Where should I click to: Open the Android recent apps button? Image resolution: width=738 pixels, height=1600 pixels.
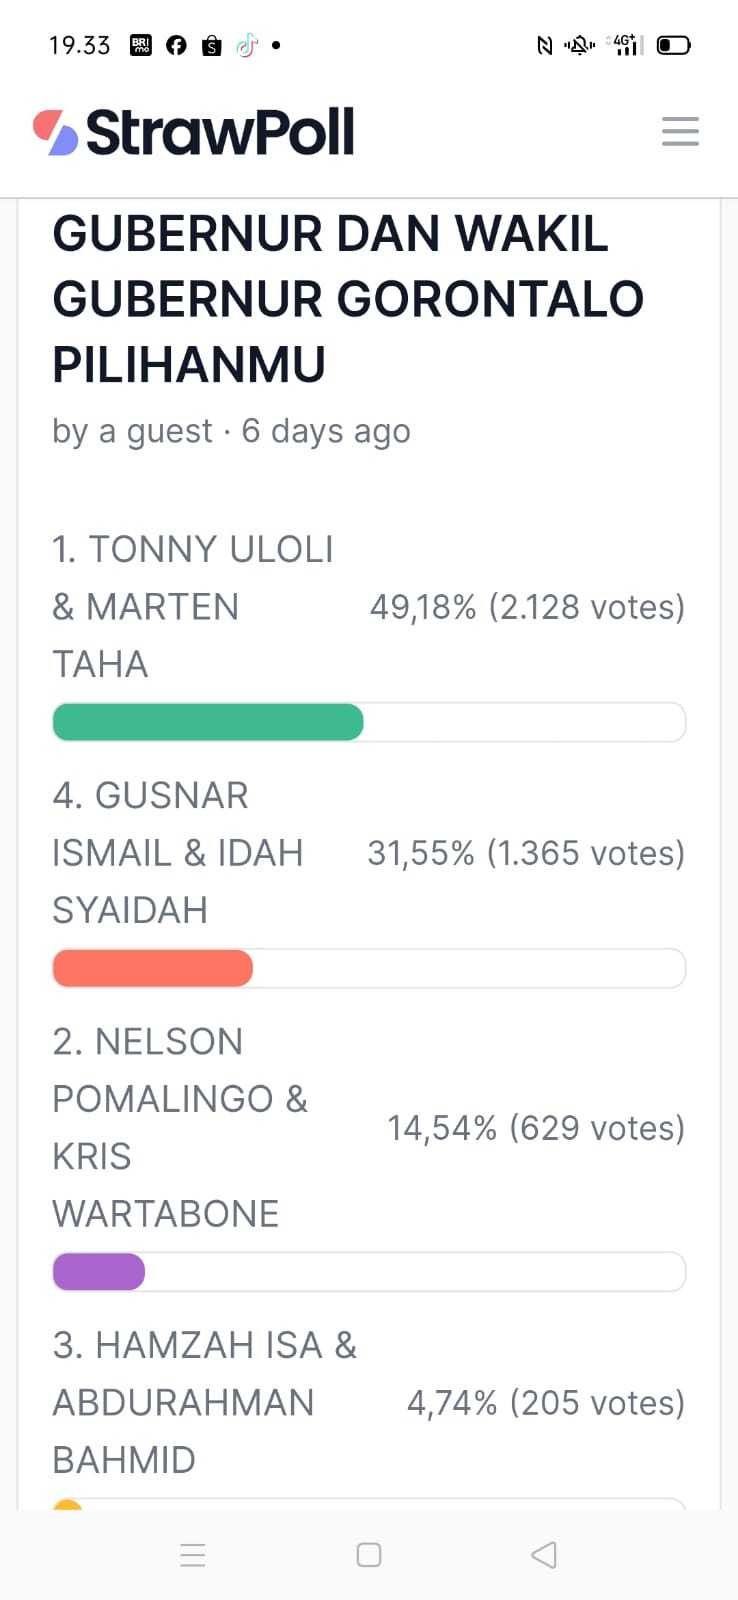pos(193,1555)
